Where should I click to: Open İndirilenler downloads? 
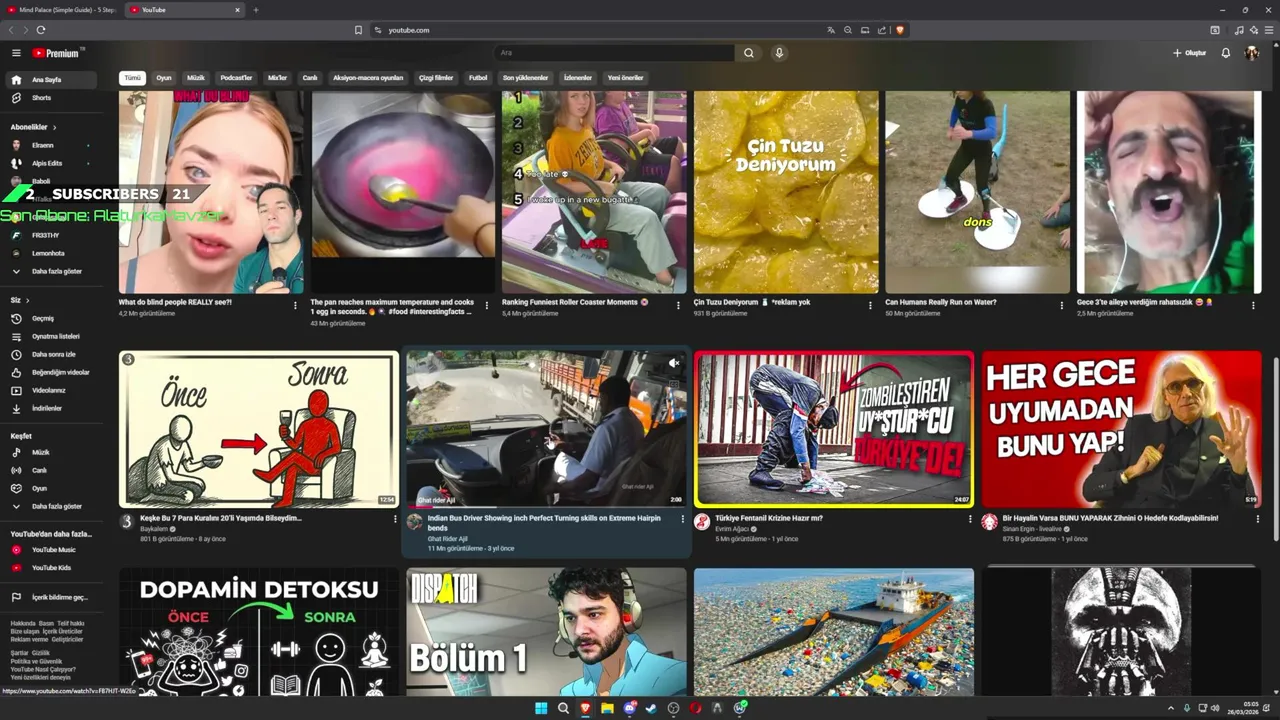(x=52, y=409)
